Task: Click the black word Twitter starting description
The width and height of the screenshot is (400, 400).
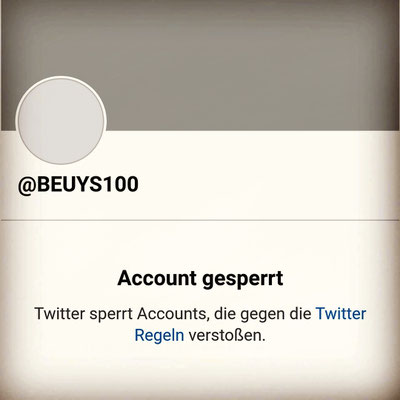Action: pyautogui.click(x=59, y=313)
